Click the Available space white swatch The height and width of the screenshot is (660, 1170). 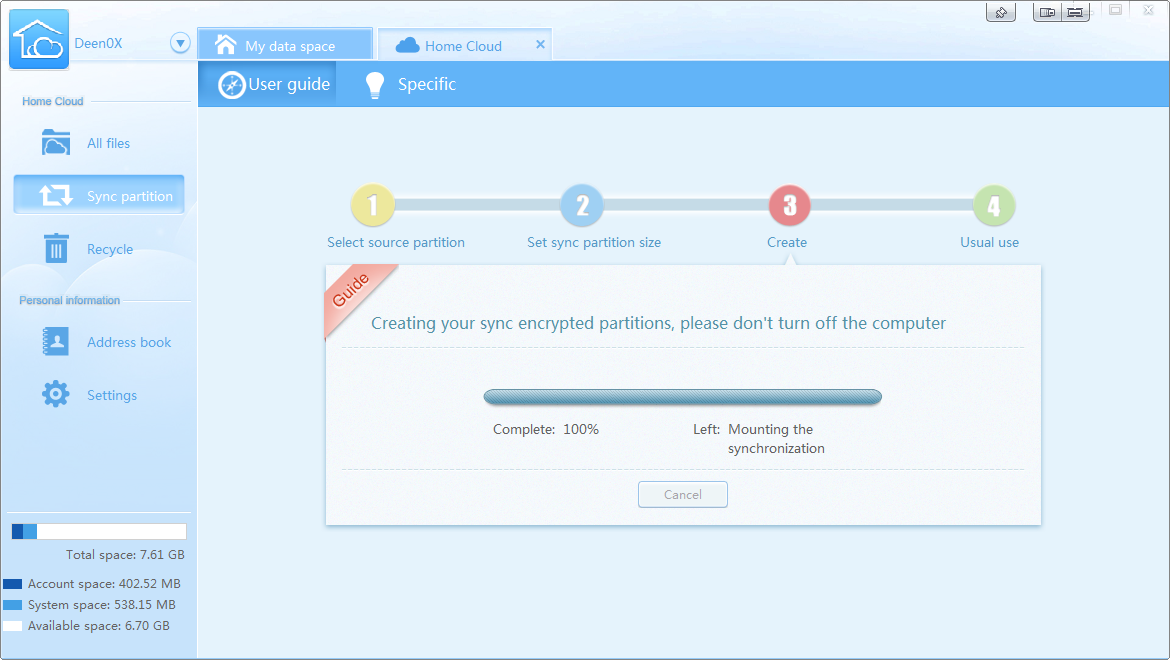click(x=13, y=626)
